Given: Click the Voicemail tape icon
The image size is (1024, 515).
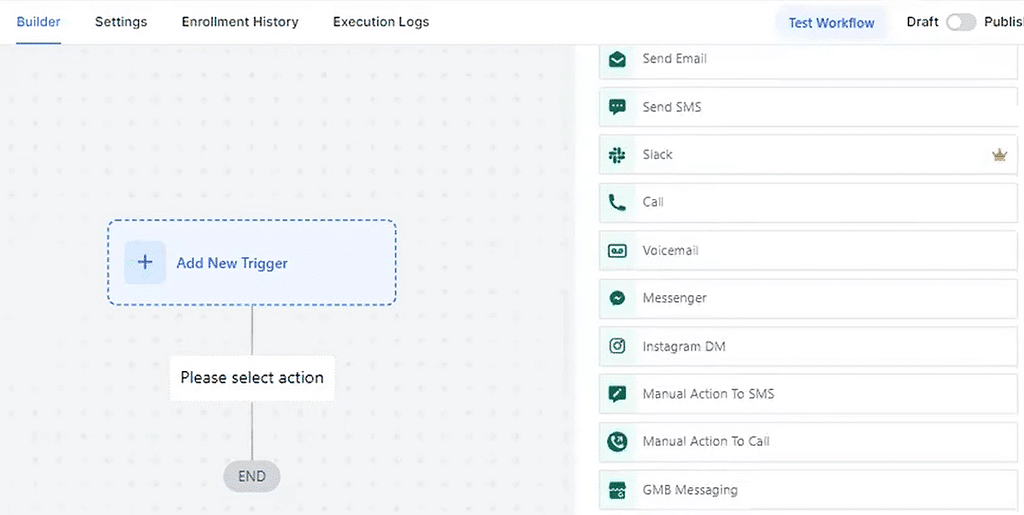Looking at the screenshot, I should point(617,251).
